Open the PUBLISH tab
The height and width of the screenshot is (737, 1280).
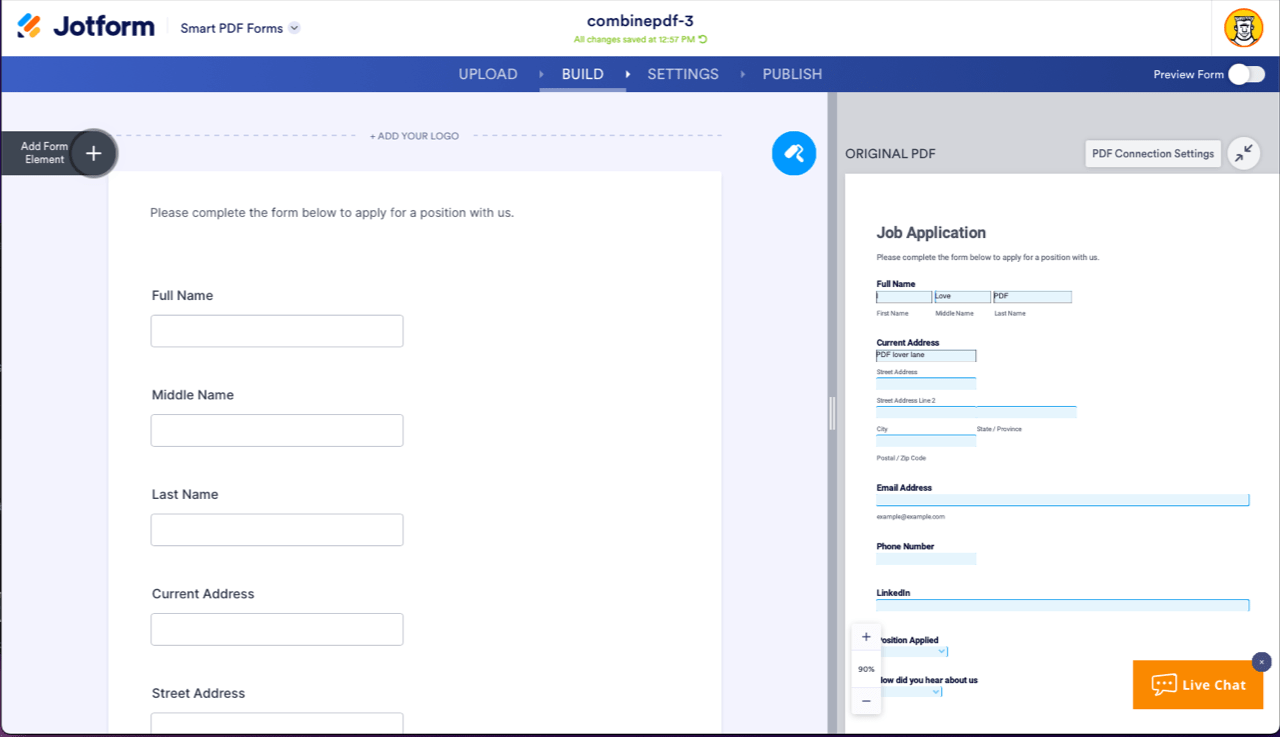[x=792, y=74]
